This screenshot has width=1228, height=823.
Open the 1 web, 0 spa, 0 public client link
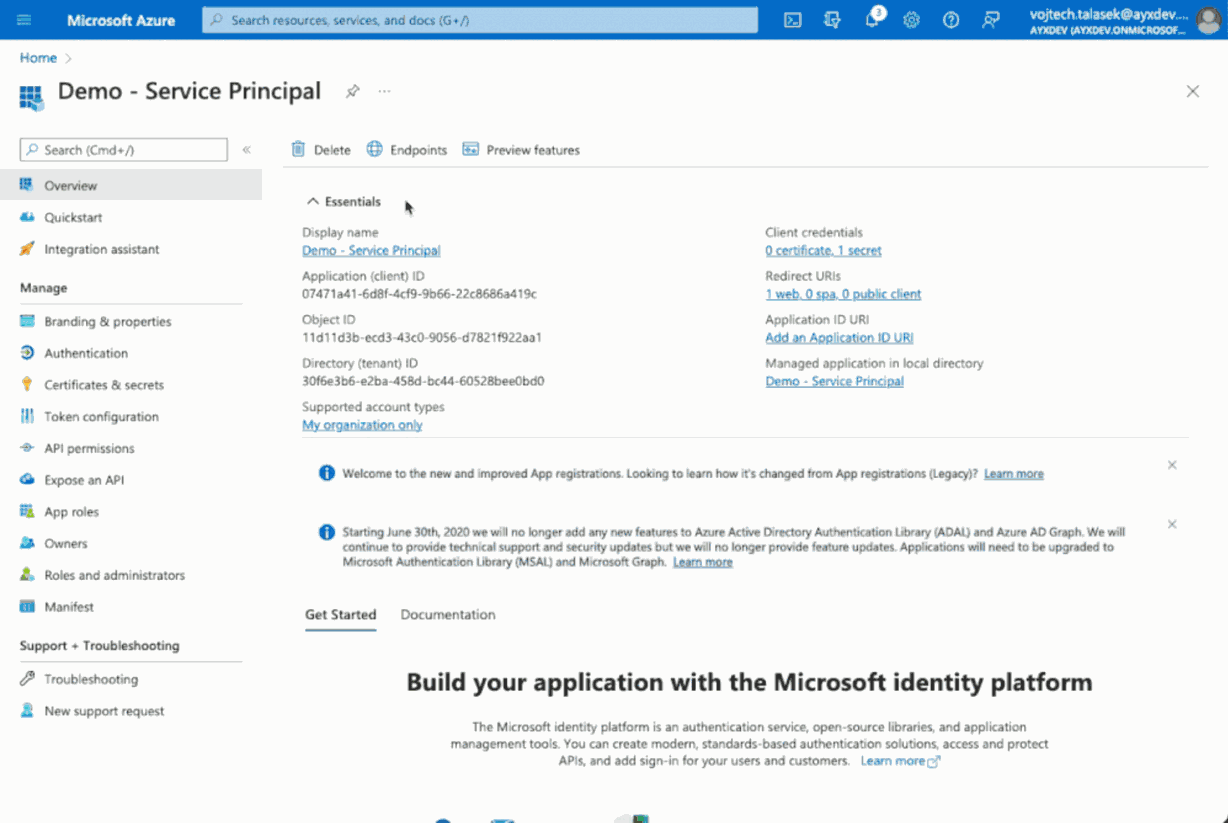(843, 294)
